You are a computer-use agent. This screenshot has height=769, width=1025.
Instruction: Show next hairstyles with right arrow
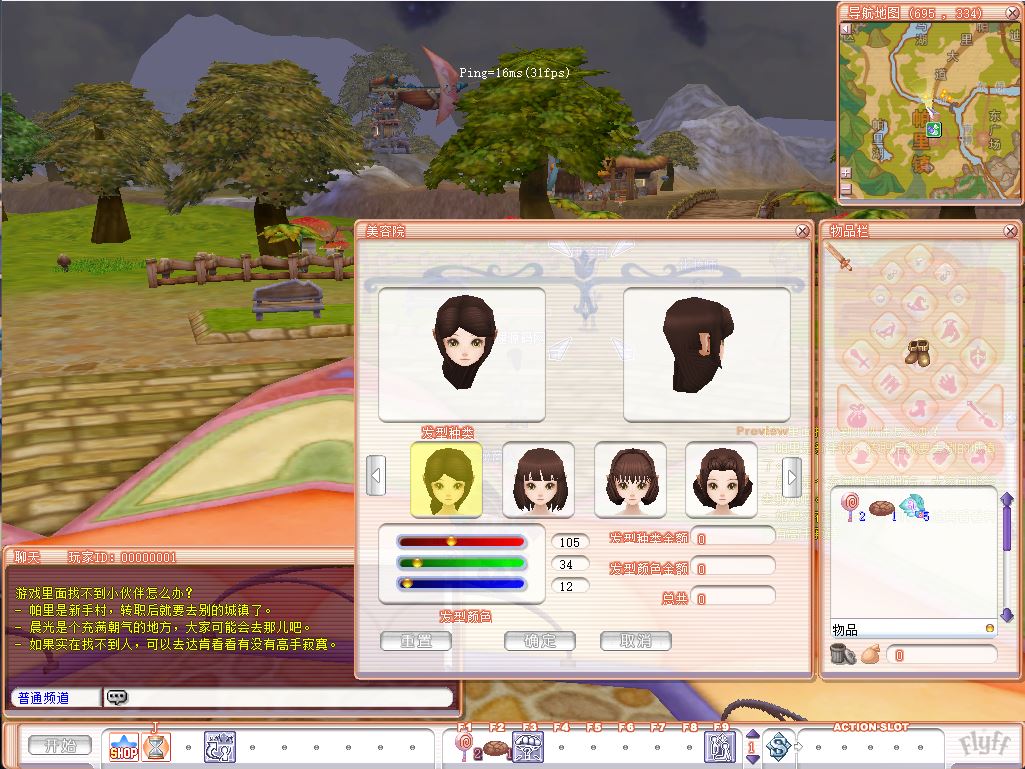(x=791, y=477)
